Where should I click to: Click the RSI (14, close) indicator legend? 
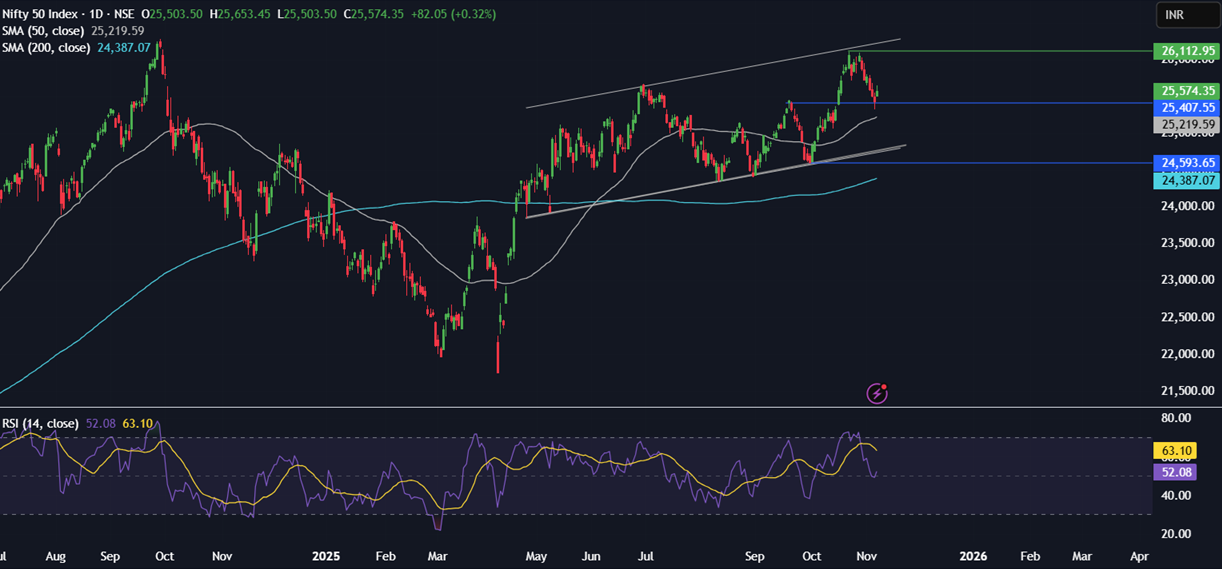[x=41, y=424]
